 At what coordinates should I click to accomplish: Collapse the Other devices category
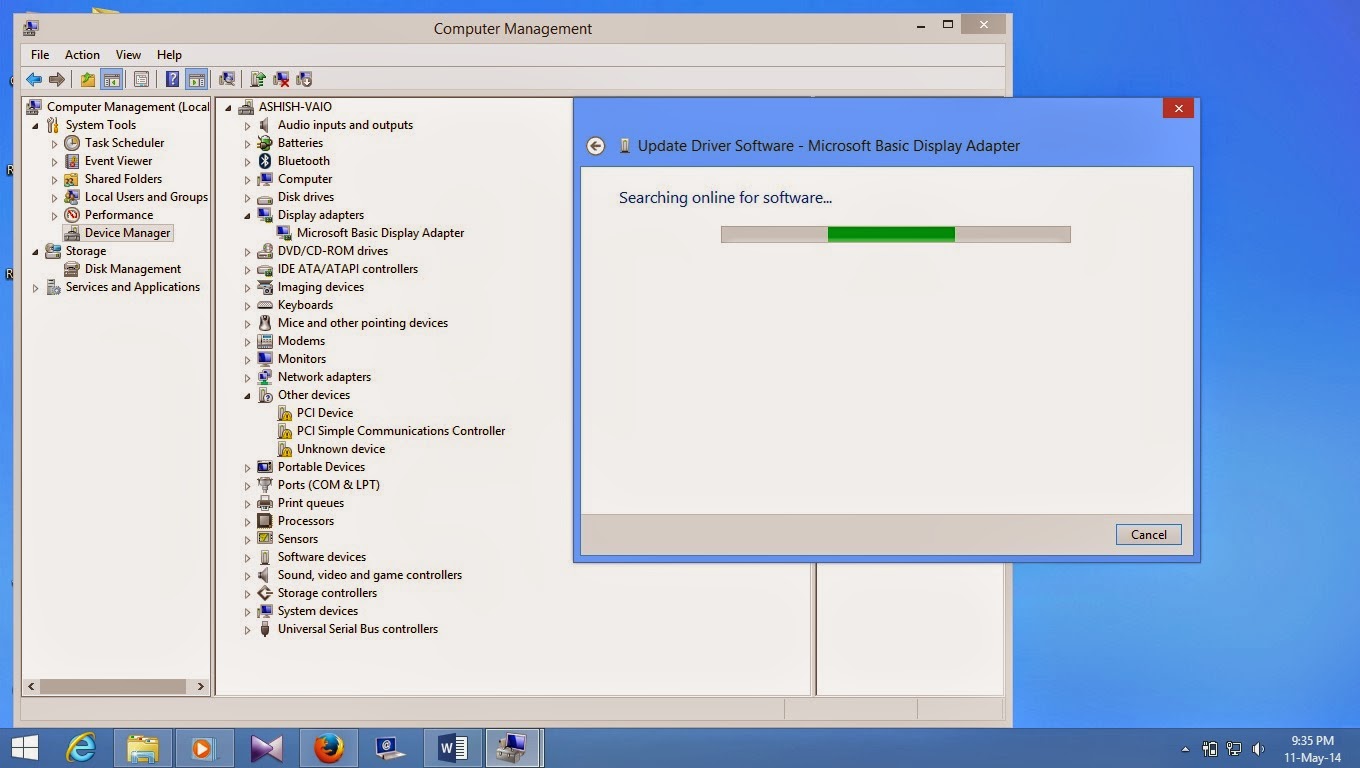pos(247,395)
